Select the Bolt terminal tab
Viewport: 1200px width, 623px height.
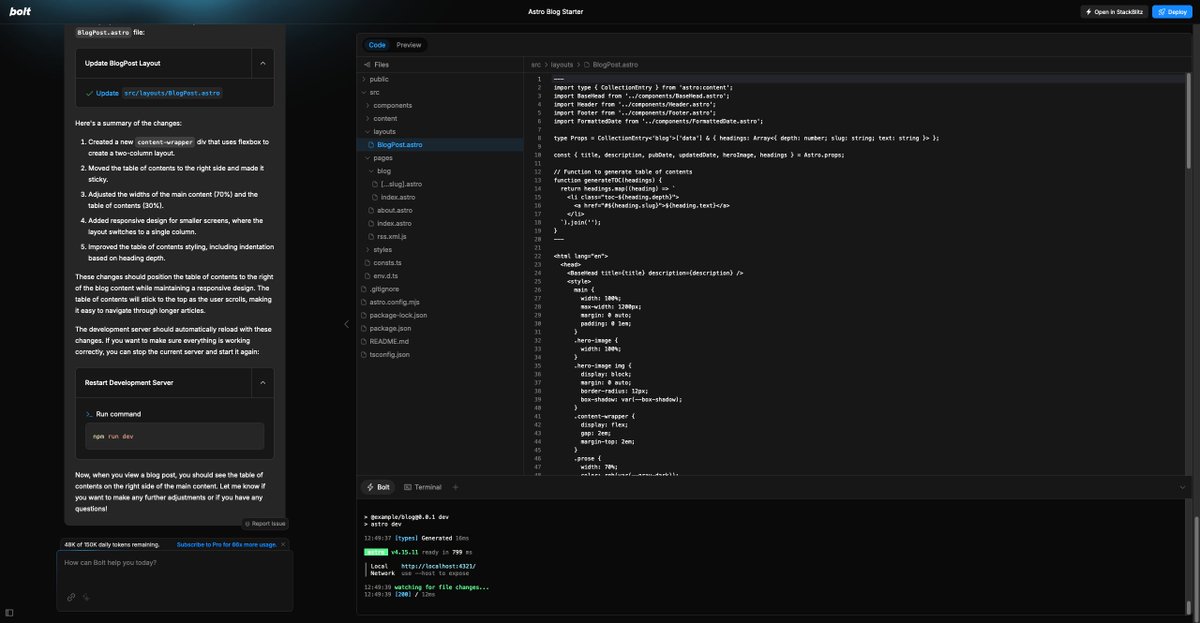[x=378, y=487]
